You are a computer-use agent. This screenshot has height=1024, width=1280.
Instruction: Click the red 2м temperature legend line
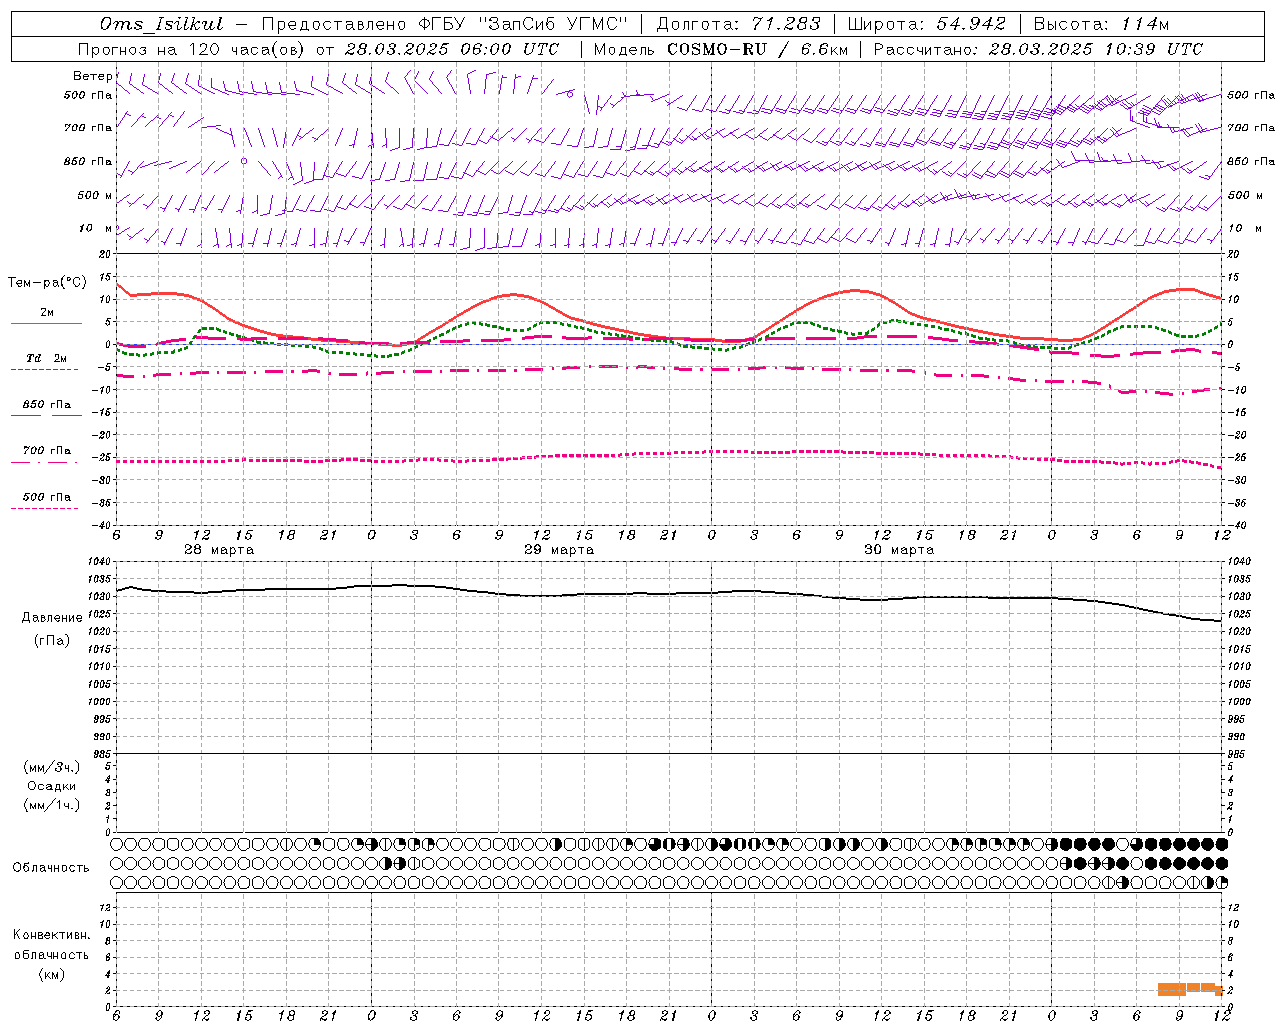pyautogui.click(x=46, y=323)
